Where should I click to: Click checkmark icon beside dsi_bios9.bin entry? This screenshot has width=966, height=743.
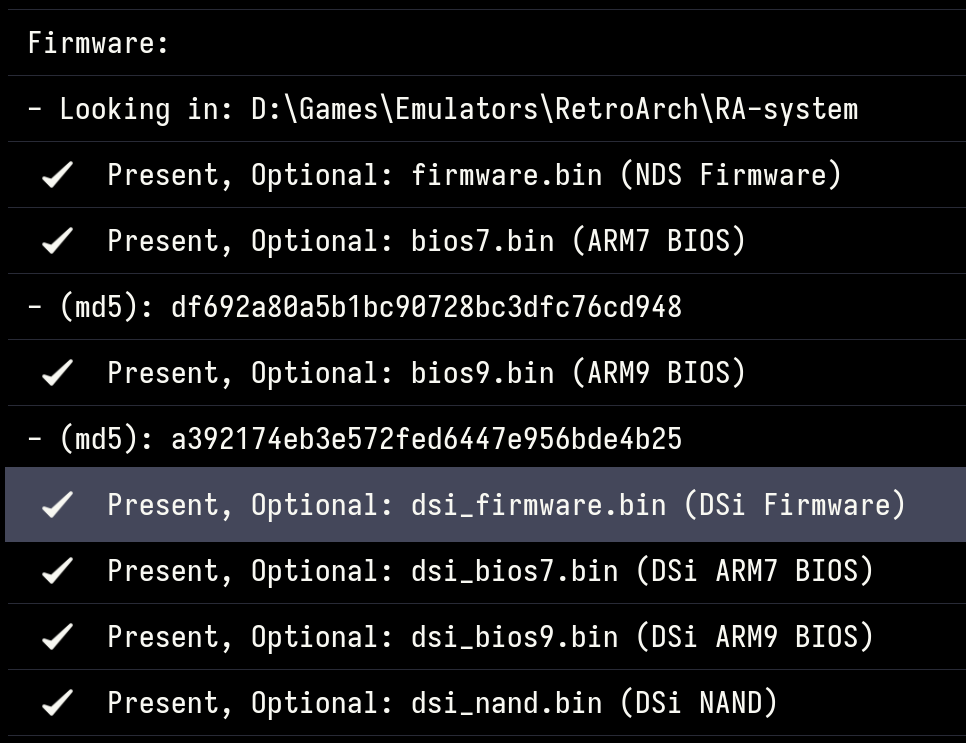58,636
